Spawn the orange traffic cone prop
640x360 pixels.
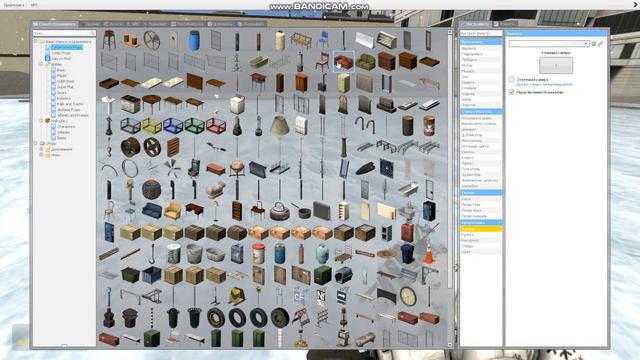429,253
